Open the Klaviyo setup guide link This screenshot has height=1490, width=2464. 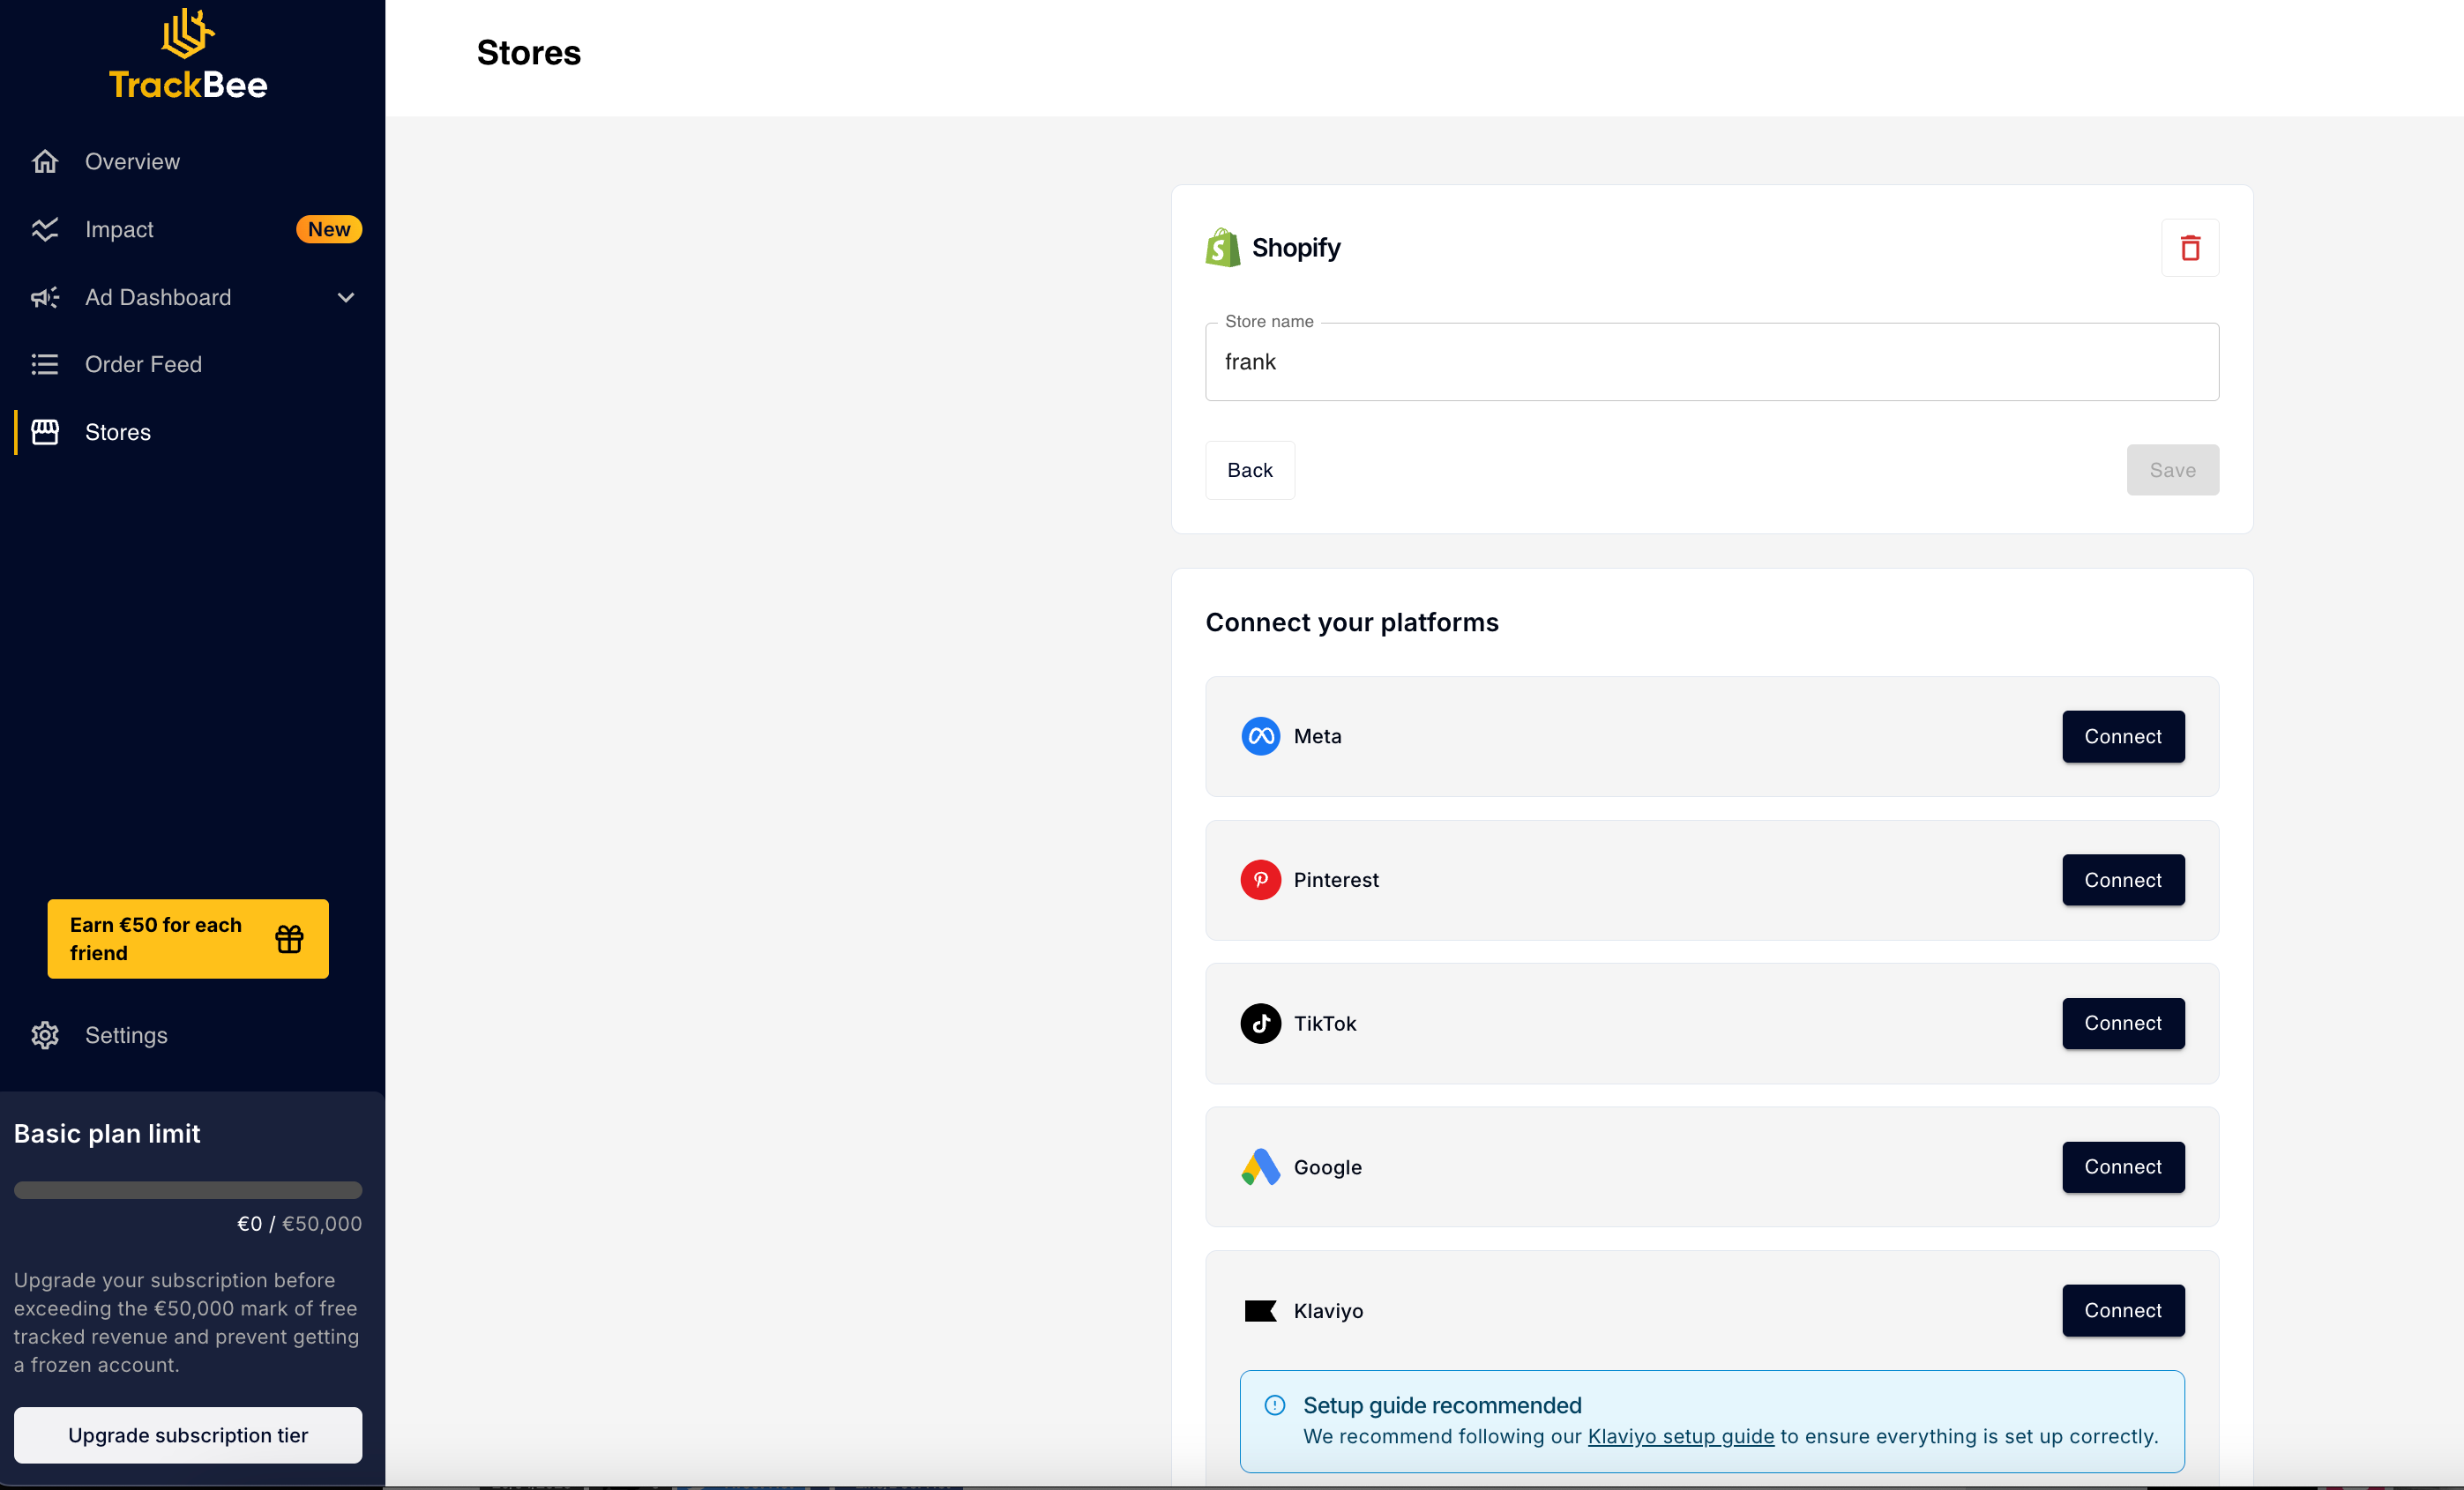point(1680,1436)
